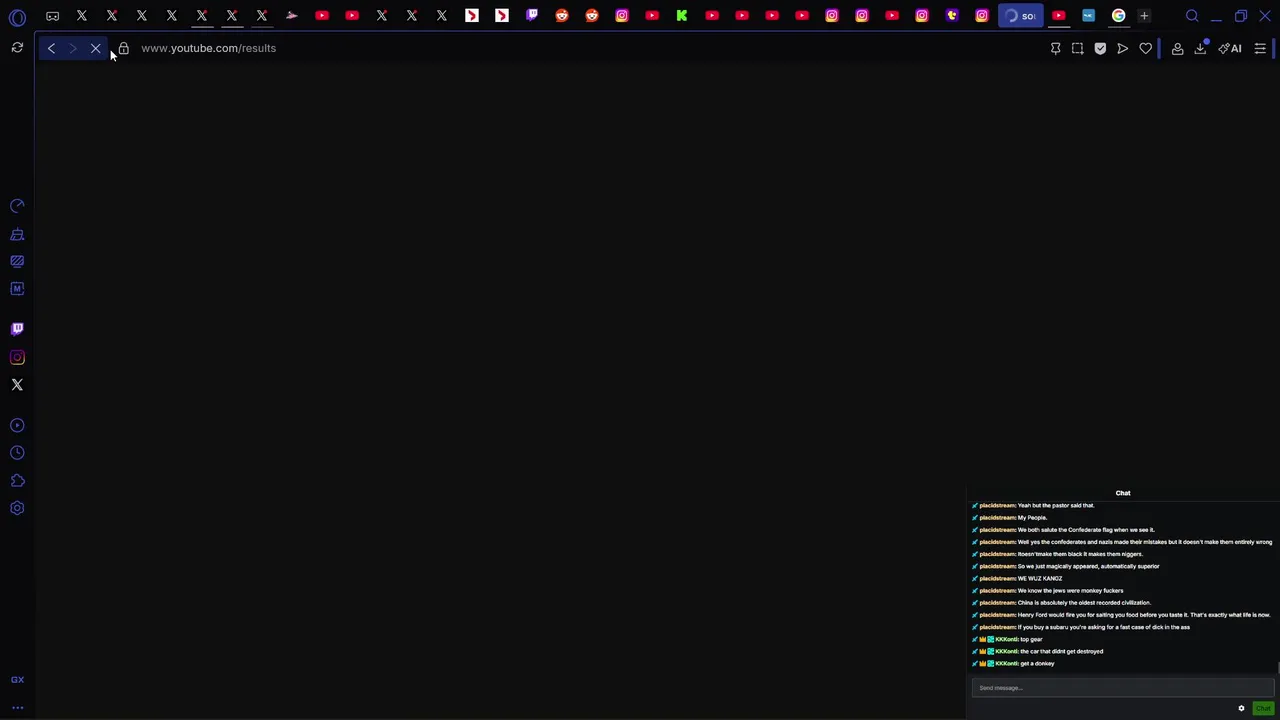
Task: Open the Player in the sidebar
Action: click(x=17, y=425)
